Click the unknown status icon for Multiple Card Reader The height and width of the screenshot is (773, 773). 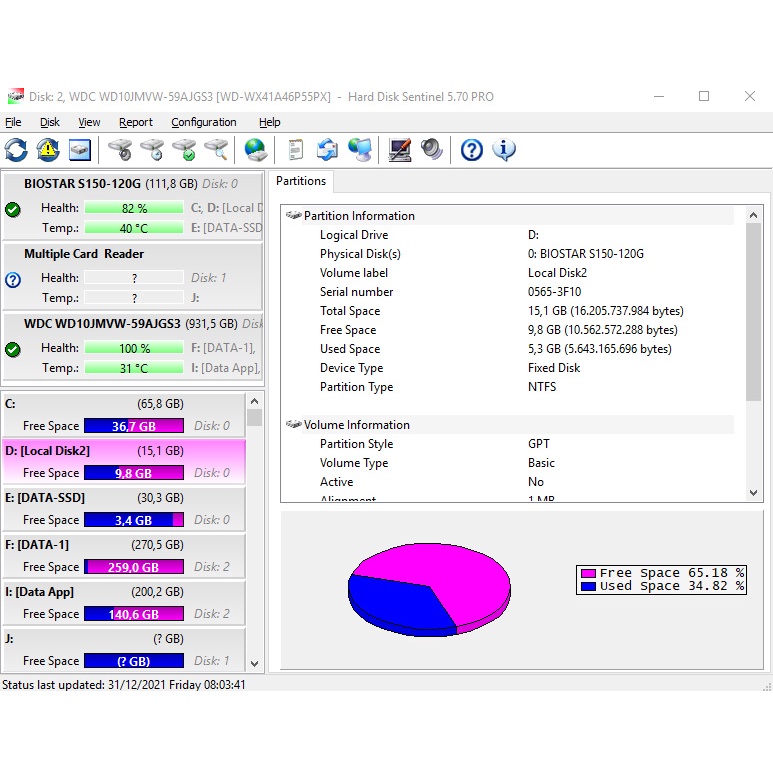[x=13, y=280]
